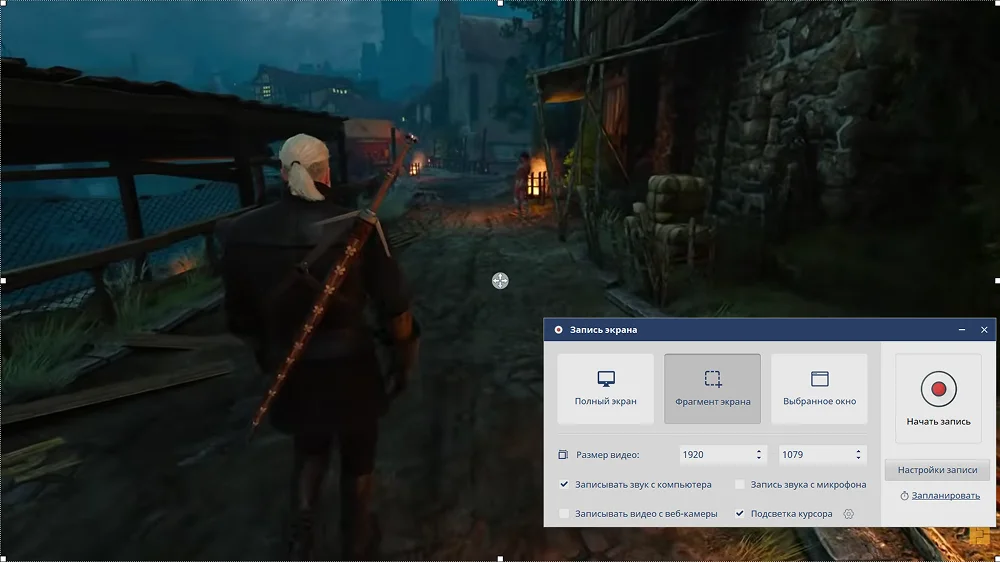This screenshot has height=562, width=1000.
Task: Close the Запись экрана window
Action: pyautogui.click(x=984, y=330)
